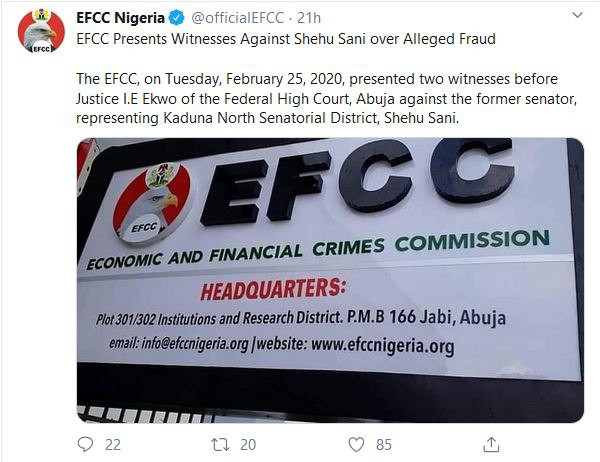Open the 21h timestamp link
This screenshot has width=600, height=462.
[308, 18]
